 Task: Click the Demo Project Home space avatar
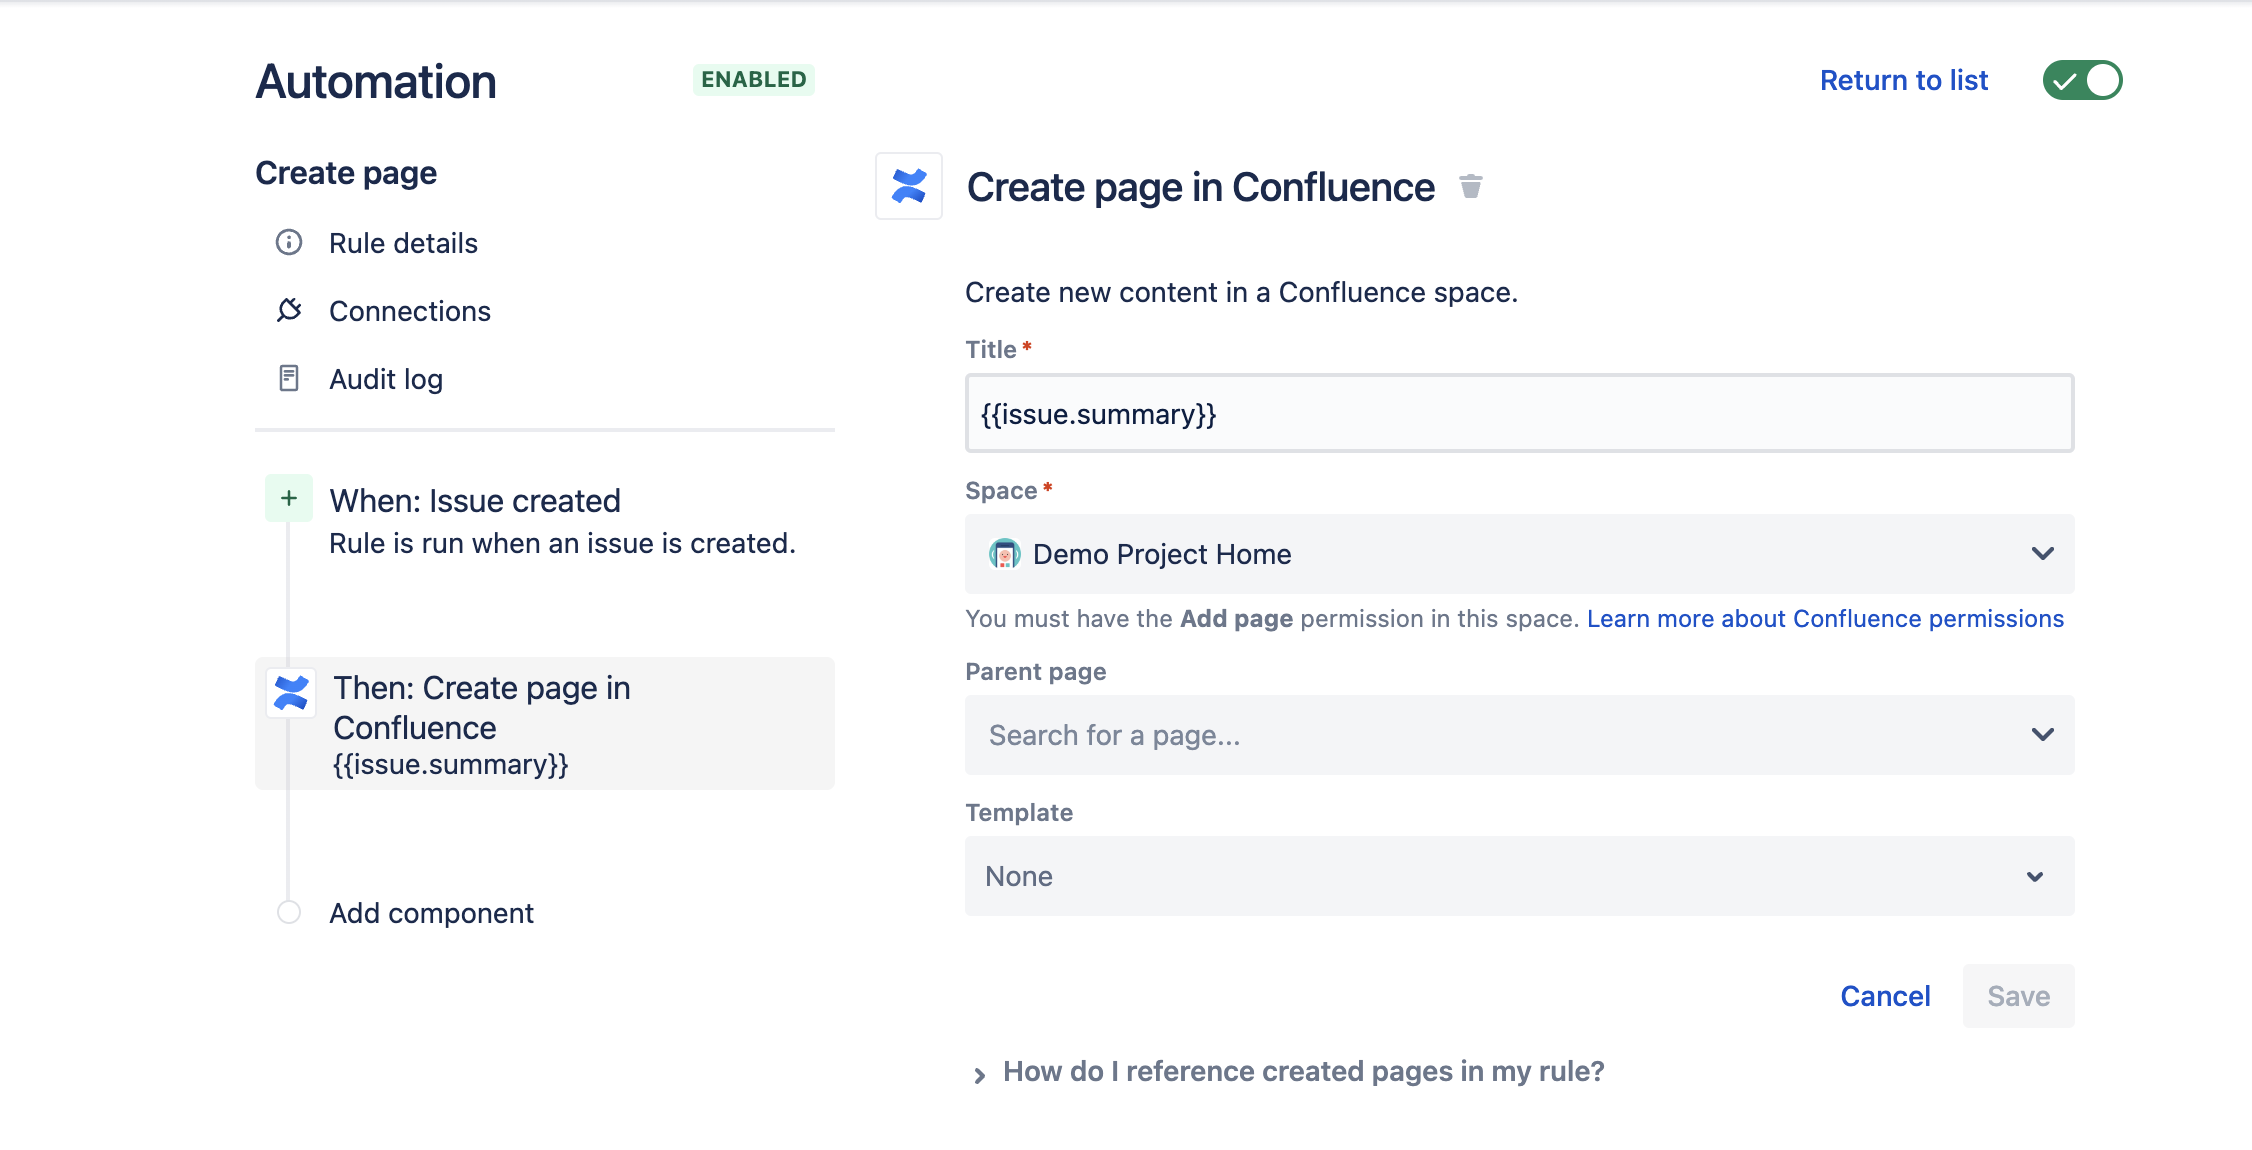pos(1003,554)
